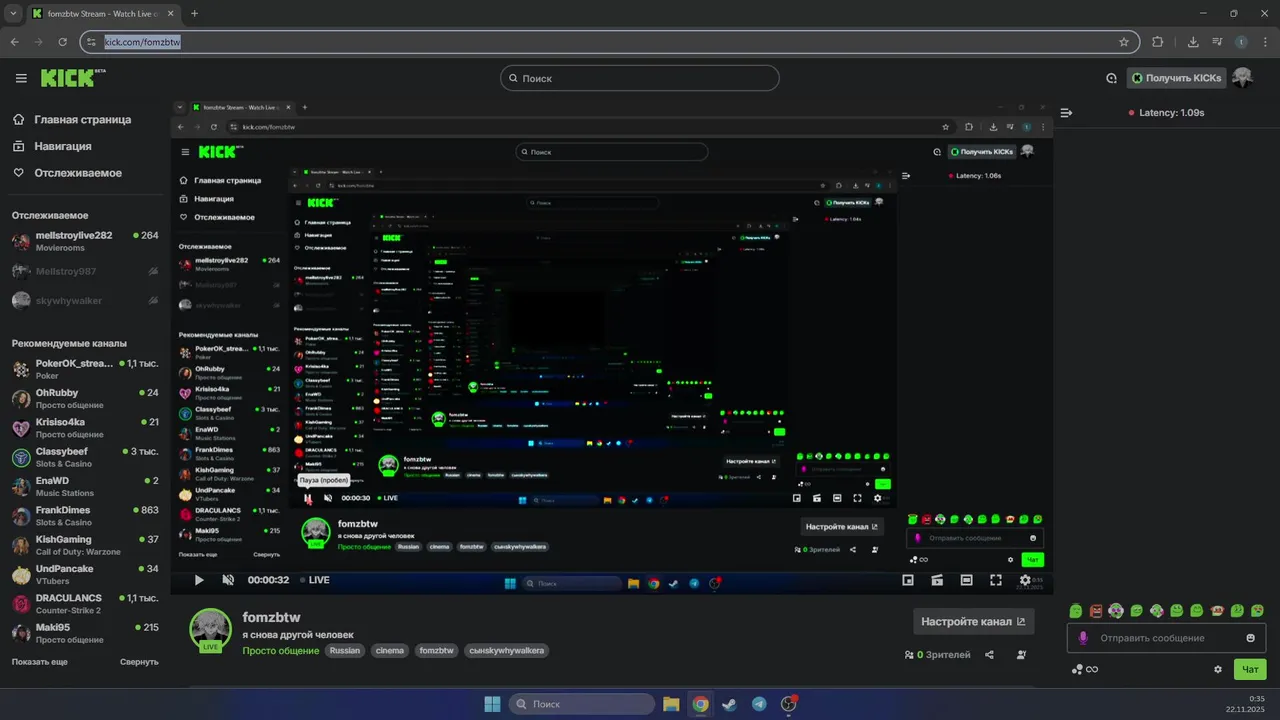The height and width of the screenshot is (720, 1280).
Task: Click the browser address bar kick.com/fomzbtw
Action: click(x=610, y=42)
